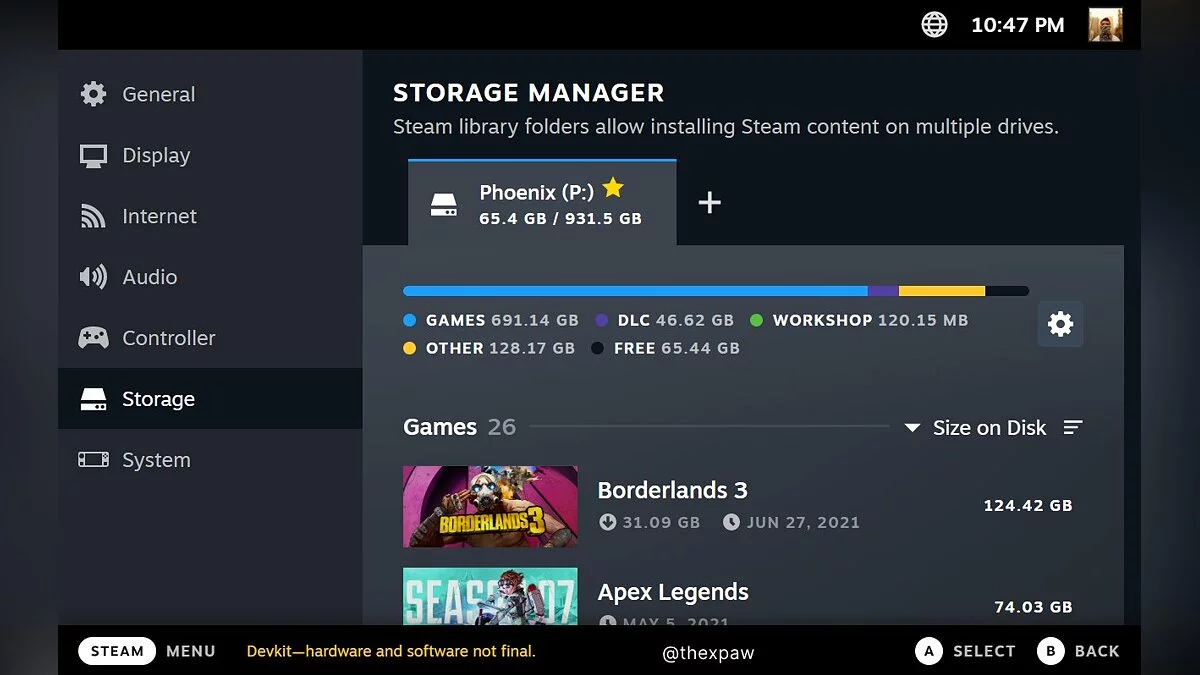Go to System settings menu item
1200x675 pixels.
210,460
